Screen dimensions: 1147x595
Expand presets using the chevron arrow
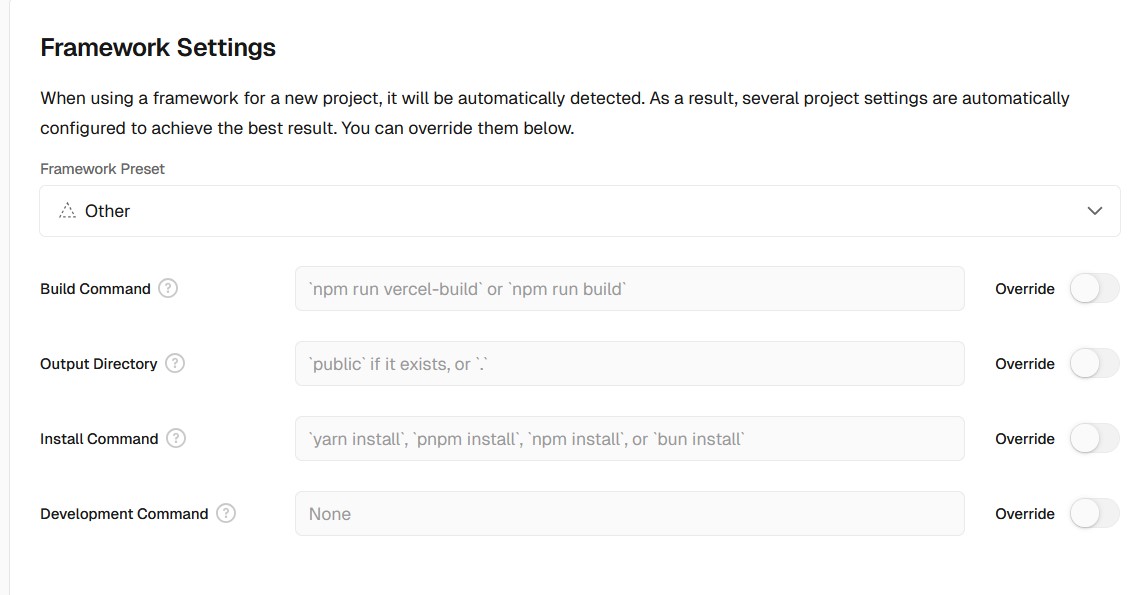point(1094,211)
